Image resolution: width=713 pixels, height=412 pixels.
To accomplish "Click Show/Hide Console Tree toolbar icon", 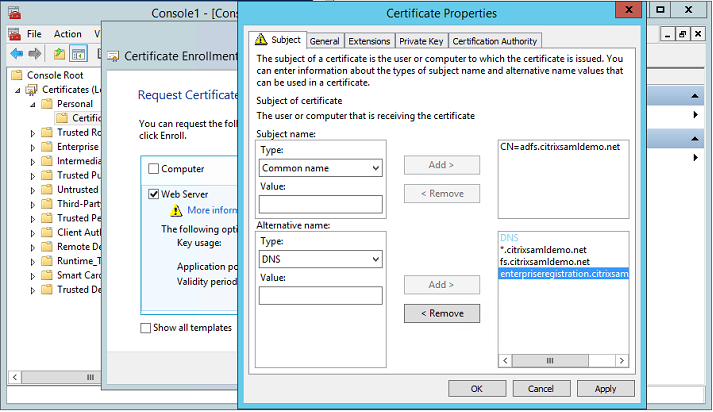I will 80,53.
